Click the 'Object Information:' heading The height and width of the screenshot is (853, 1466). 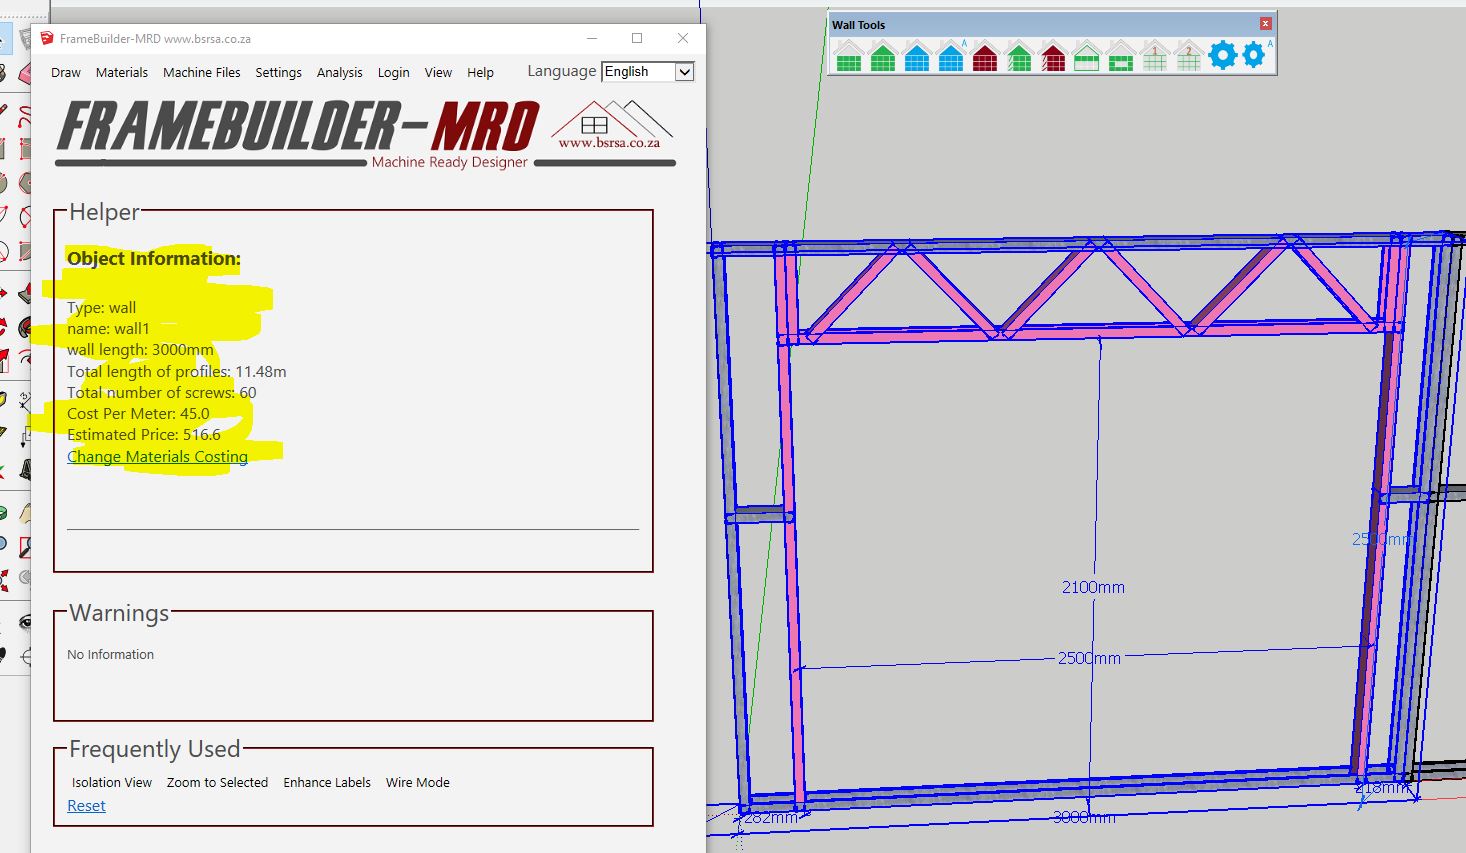[154, 259]
